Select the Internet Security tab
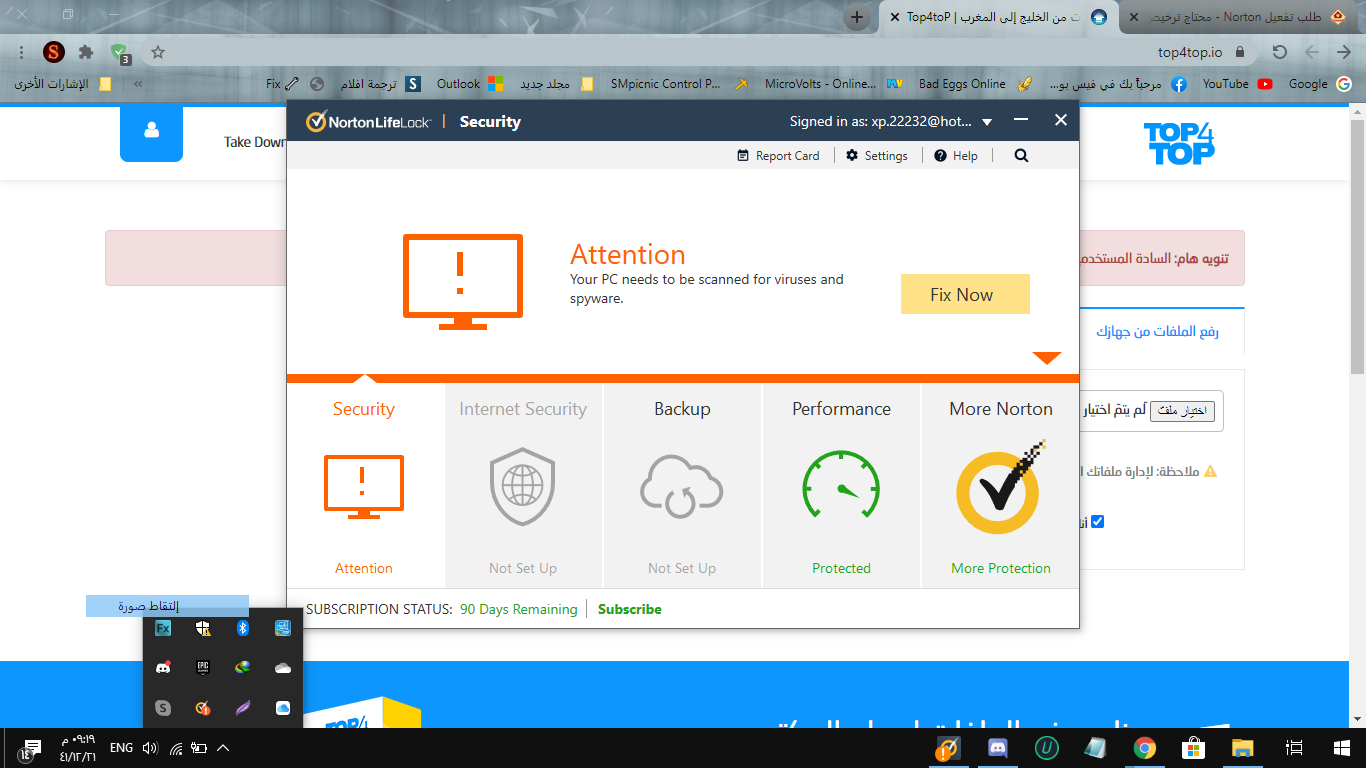This screenshot has width=1366, height=768. coord(523,485)
